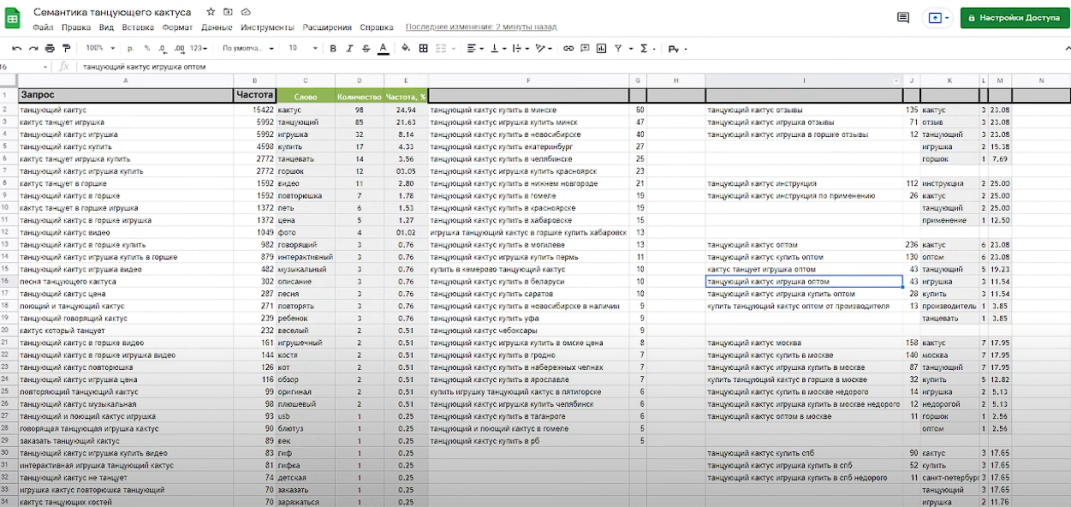Click the text color underlined A

[x=383, y=49]
